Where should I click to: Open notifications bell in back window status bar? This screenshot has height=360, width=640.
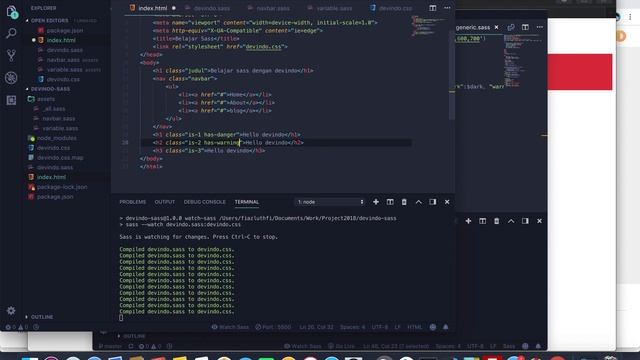tap(538, 346)
